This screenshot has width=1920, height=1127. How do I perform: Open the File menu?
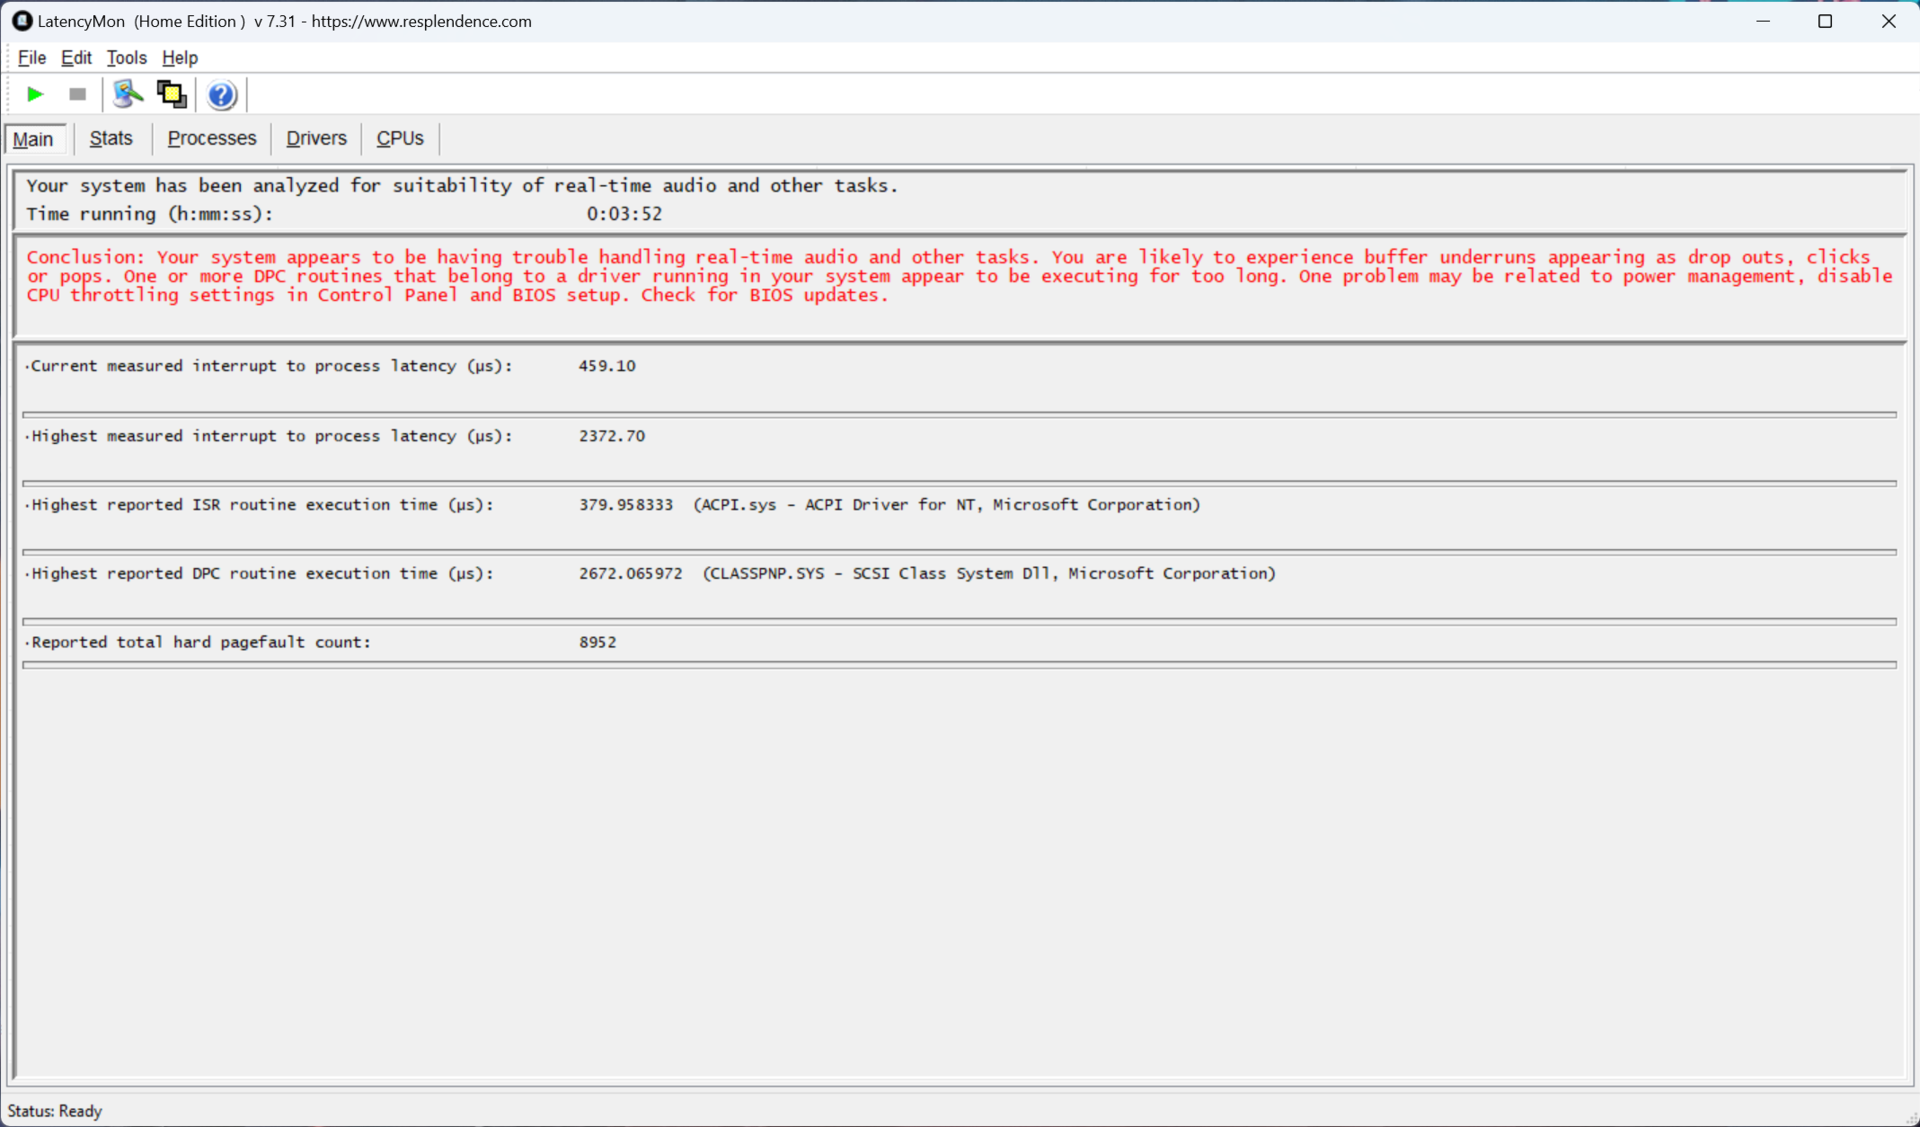click(32, 58)
